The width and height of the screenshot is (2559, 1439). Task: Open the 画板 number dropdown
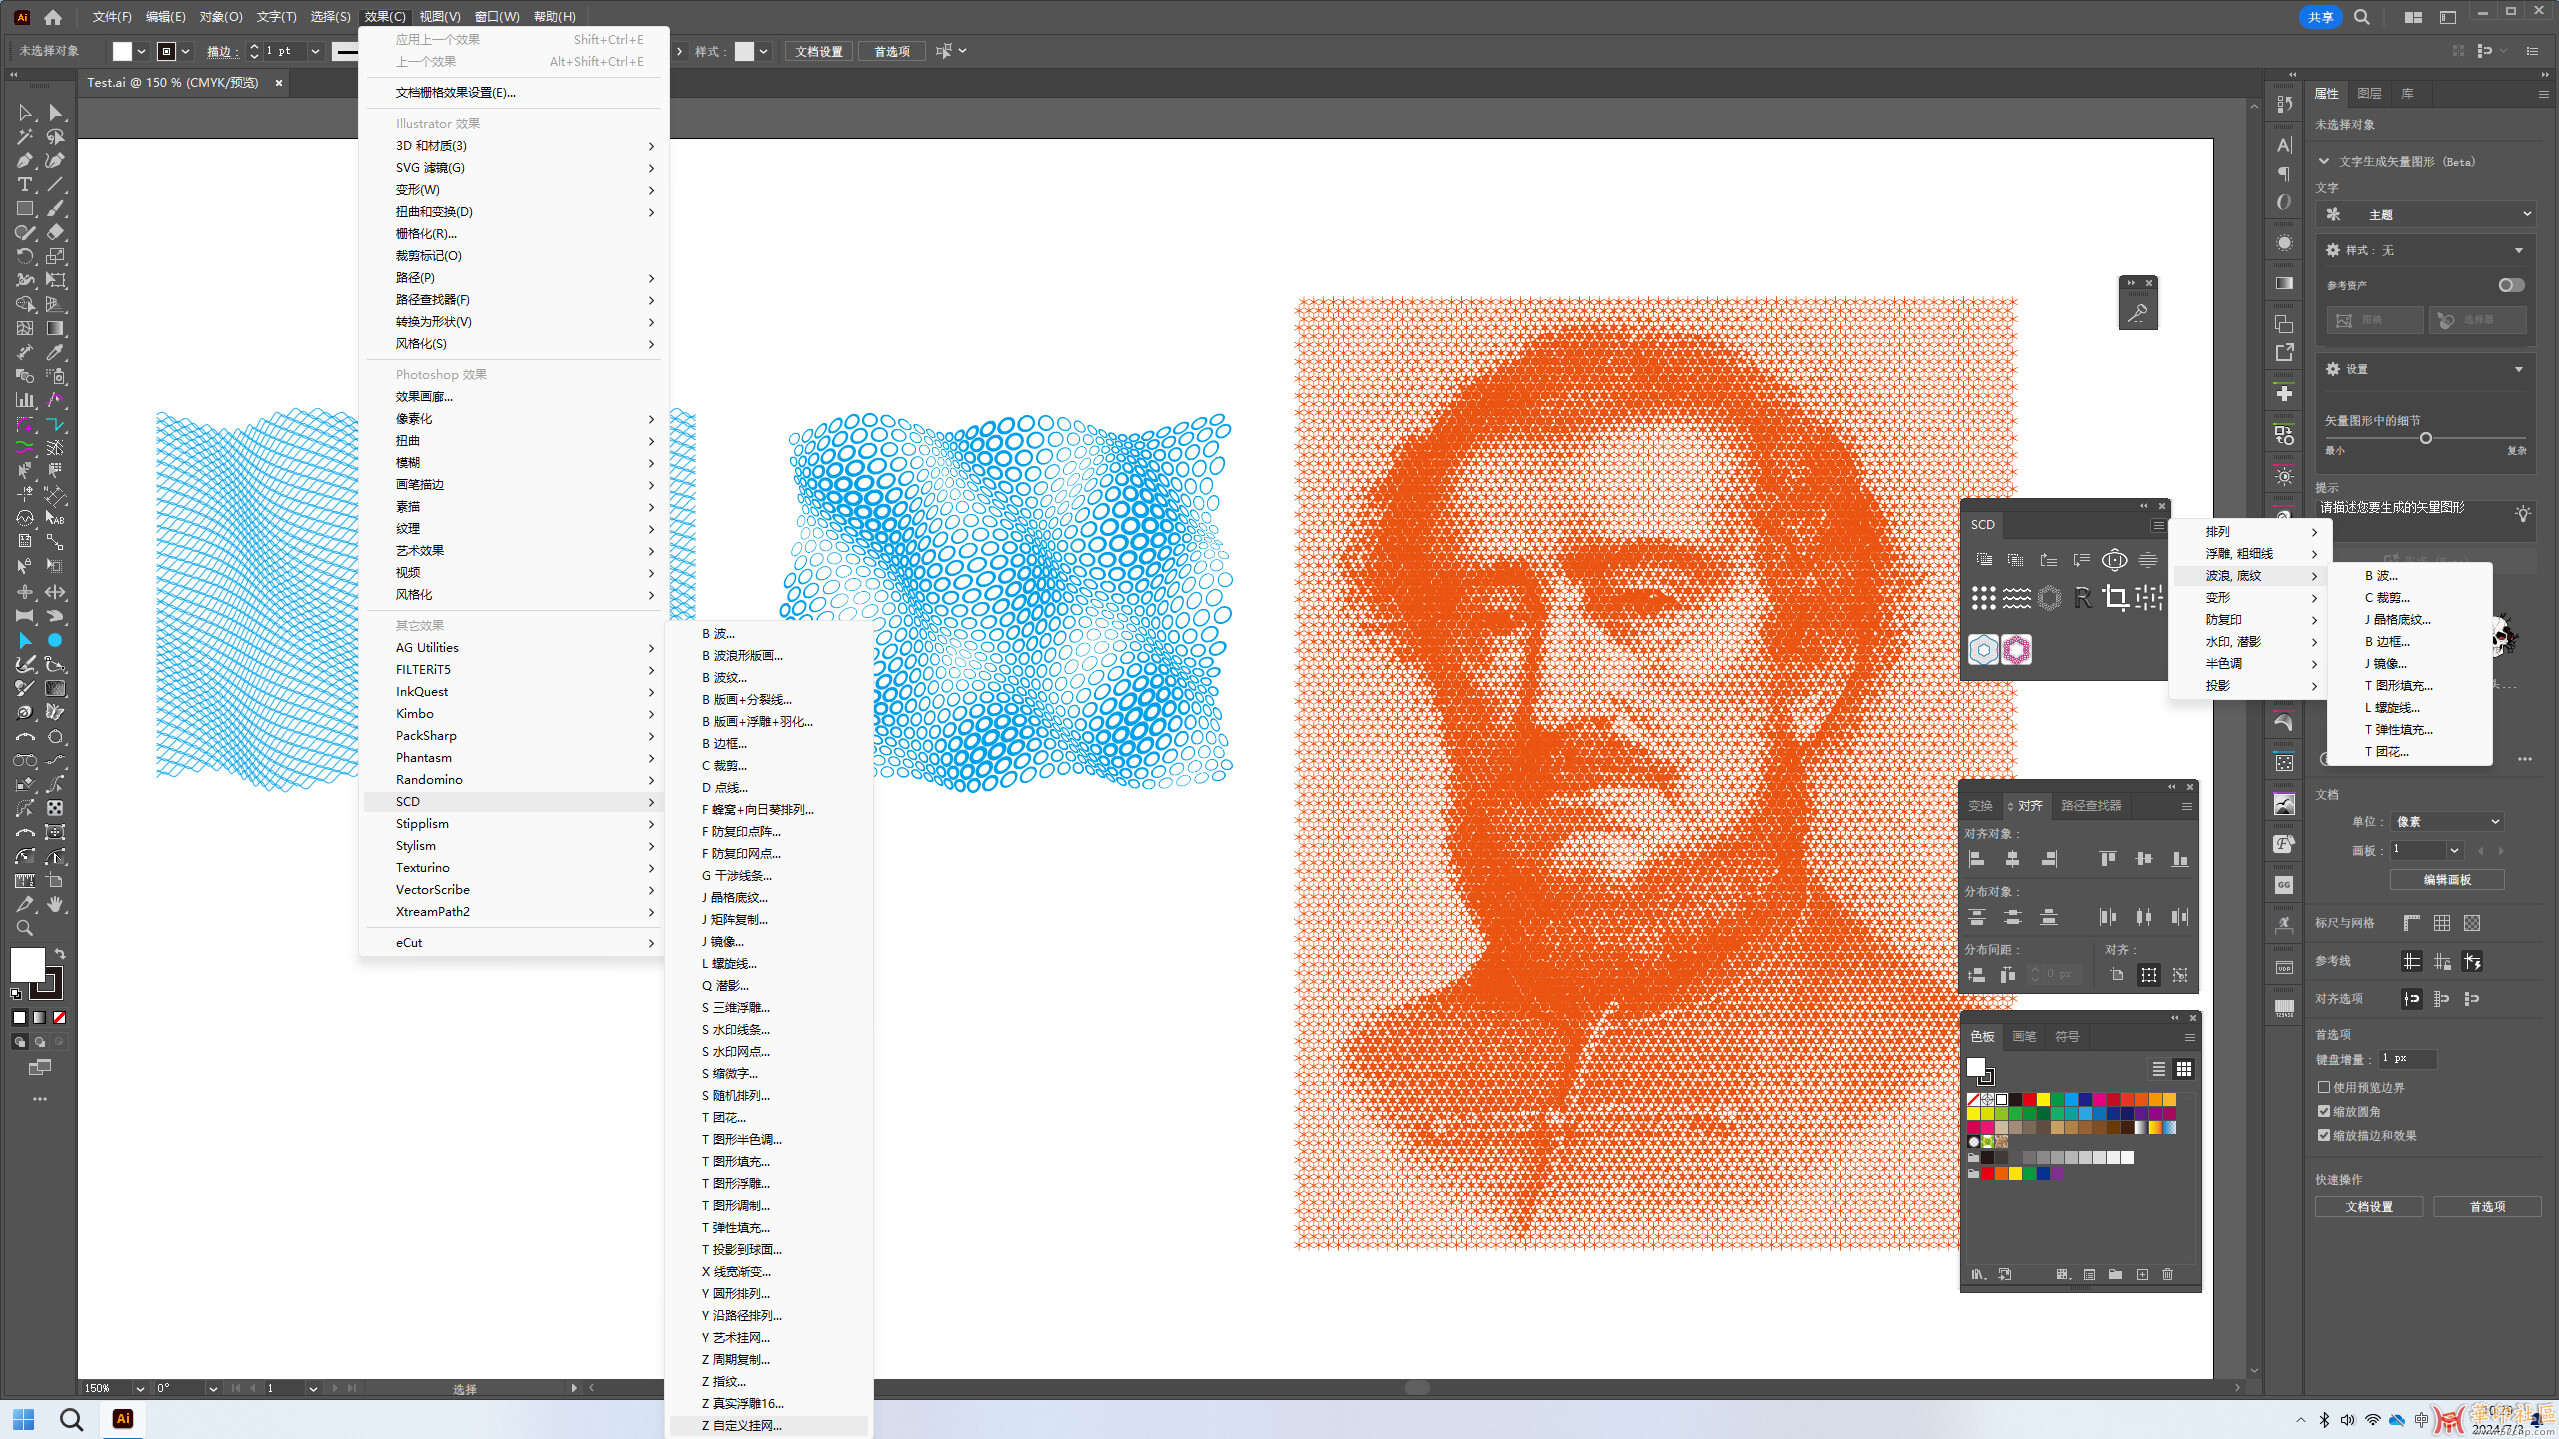pos(2454,850)
